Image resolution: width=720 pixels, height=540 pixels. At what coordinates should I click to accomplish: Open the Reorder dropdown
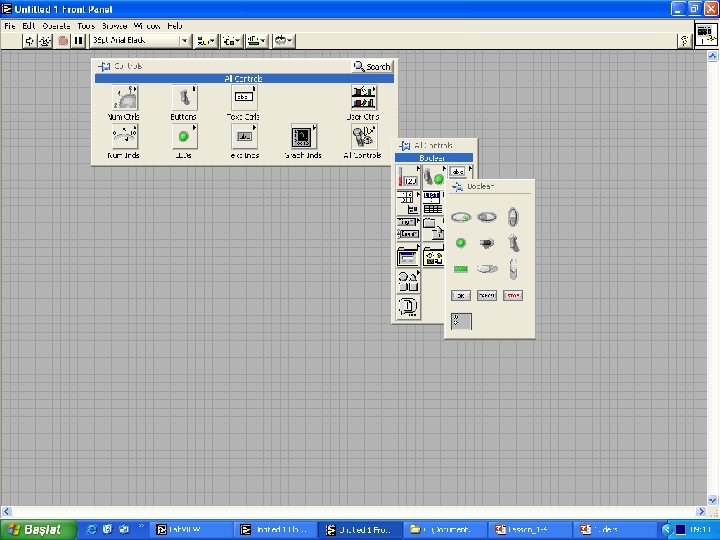click(283, 41)
